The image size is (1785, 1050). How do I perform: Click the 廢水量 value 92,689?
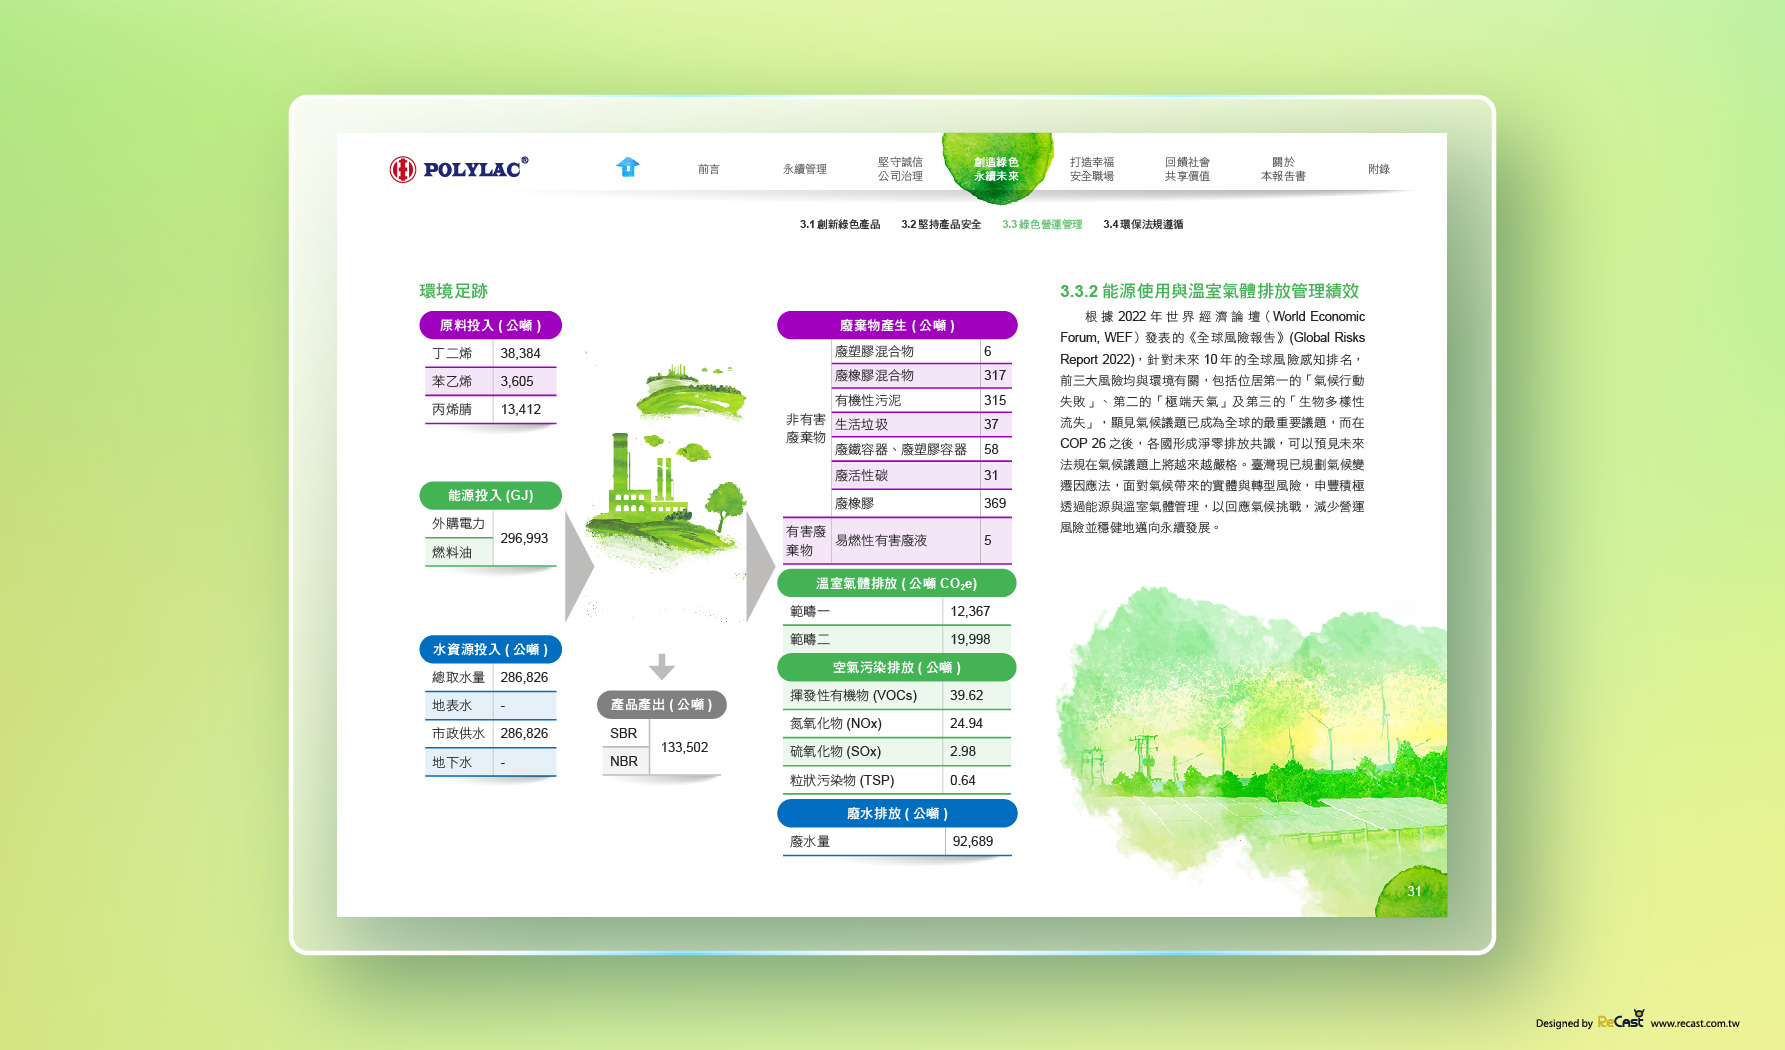973,841
